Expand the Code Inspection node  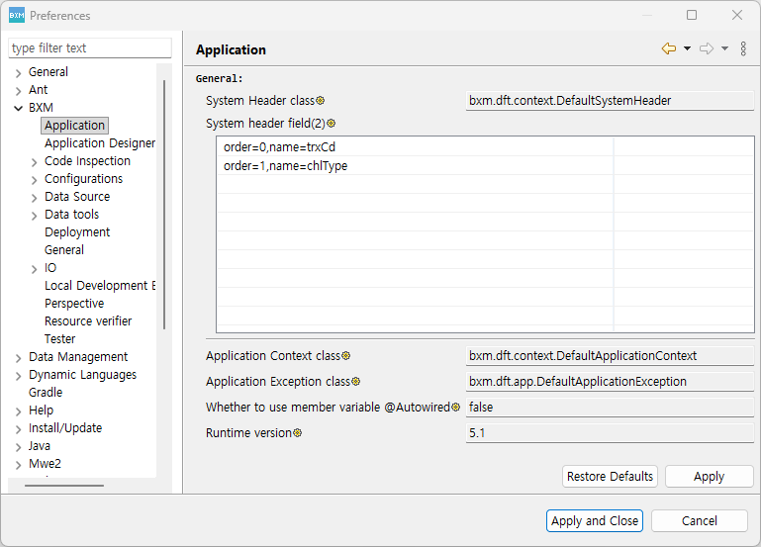click(x=34, y=162)
